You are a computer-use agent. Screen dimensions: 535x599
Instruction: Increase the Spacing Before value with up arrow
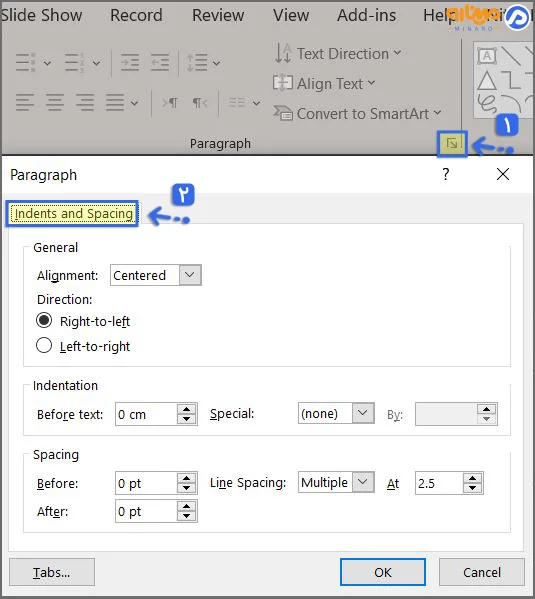pos(186,478)
